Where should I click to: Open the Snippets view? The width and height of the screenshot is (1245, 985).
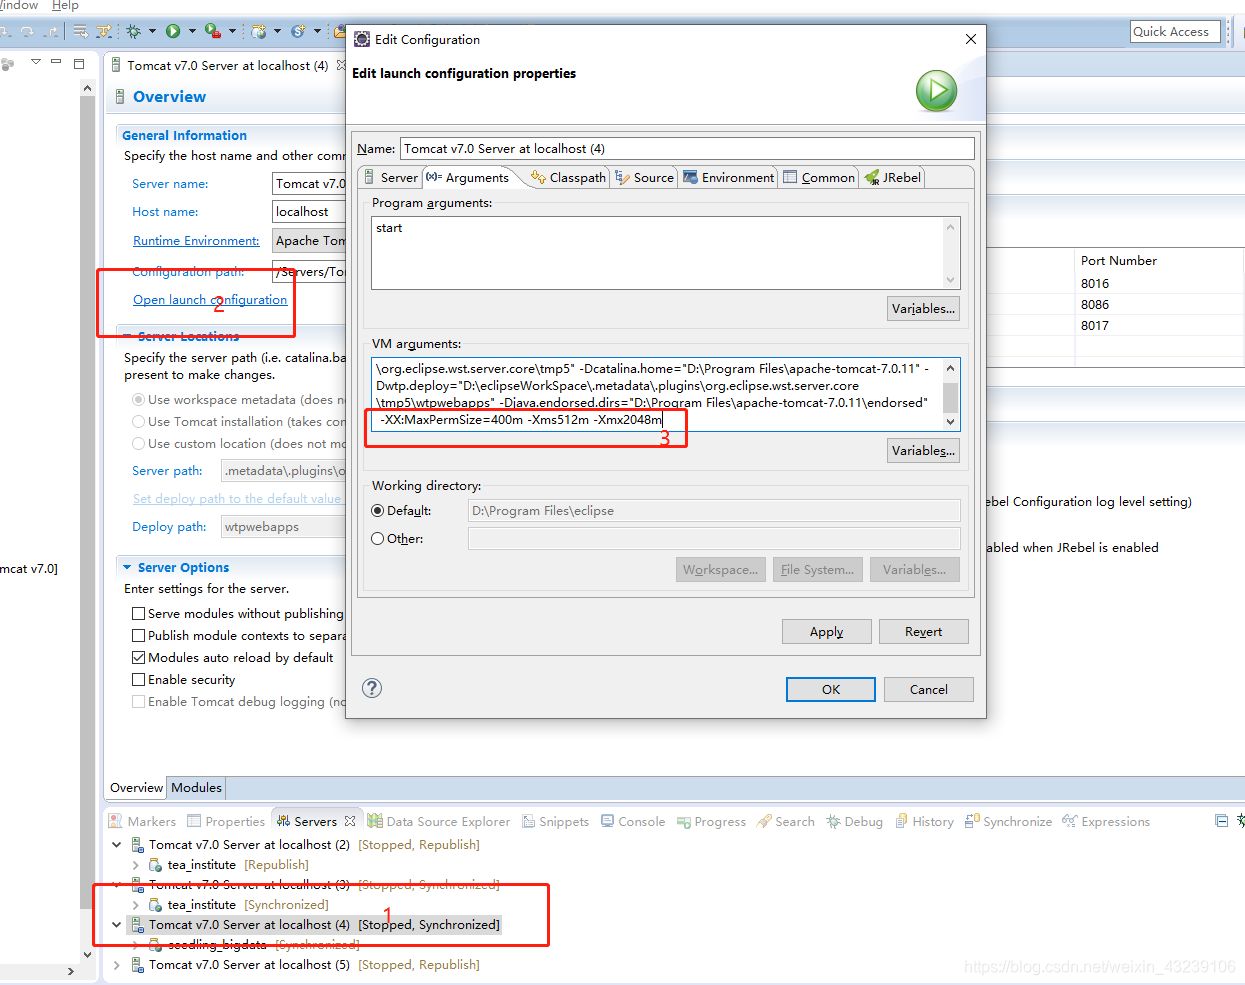click(555, 822)
